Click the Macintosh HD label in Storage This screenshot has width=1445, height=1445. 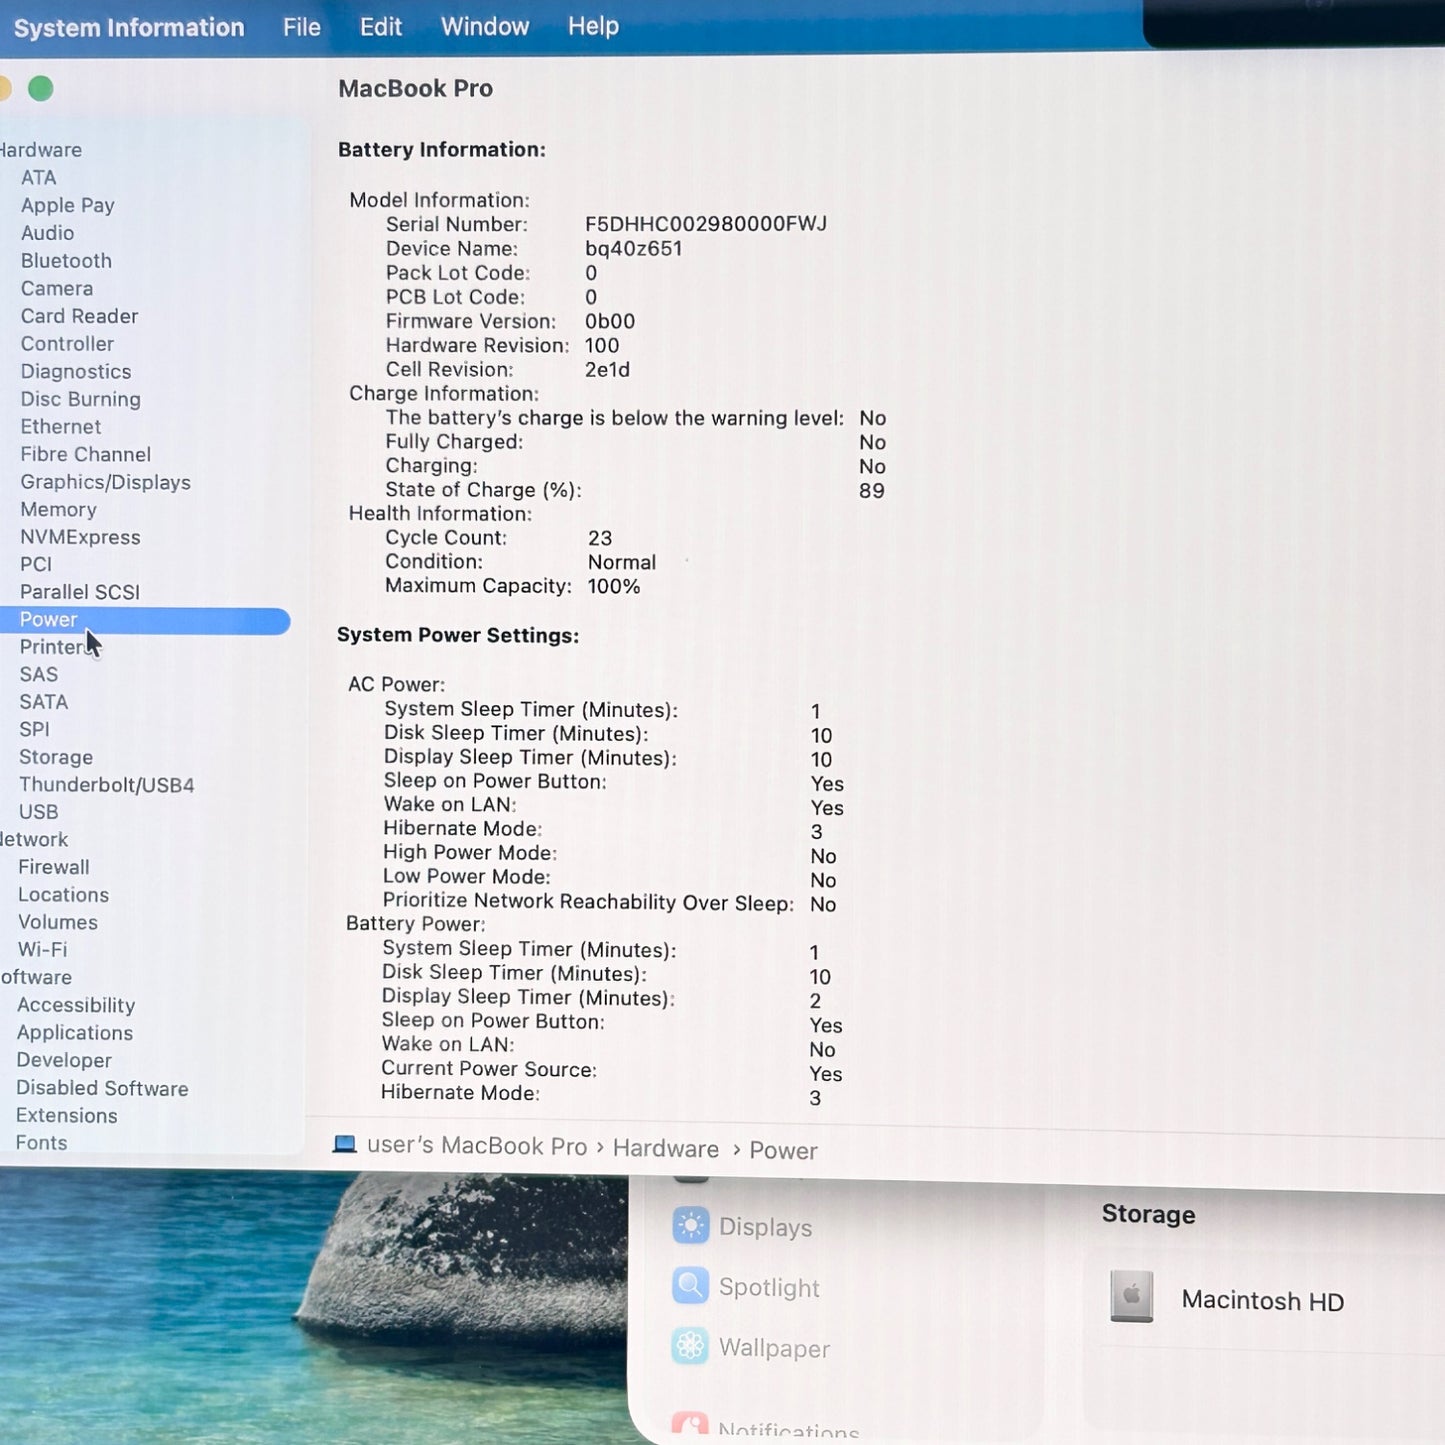1263,1300
